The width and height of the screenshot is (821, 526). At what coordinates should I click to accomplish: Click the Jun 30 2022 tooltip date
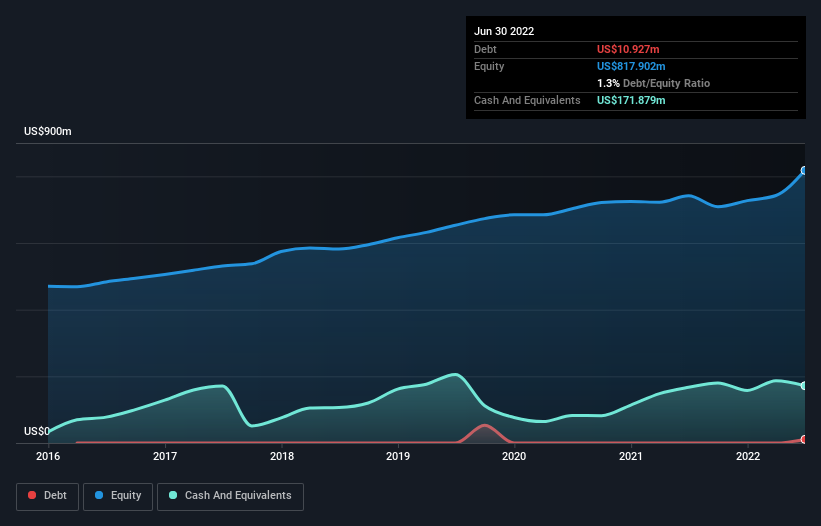click(x=504, y=31)
